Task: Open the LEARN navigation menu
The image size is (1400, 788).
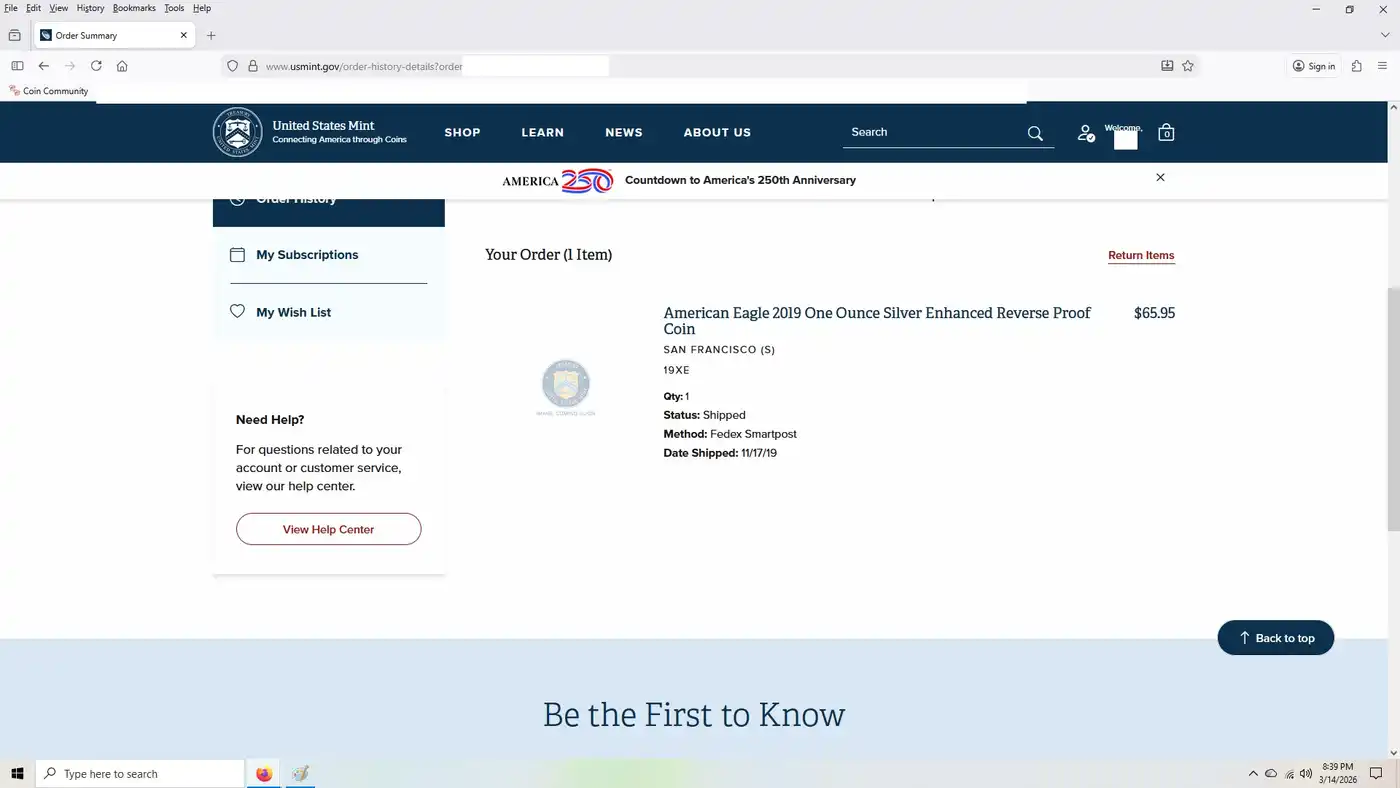Action: 542,133
